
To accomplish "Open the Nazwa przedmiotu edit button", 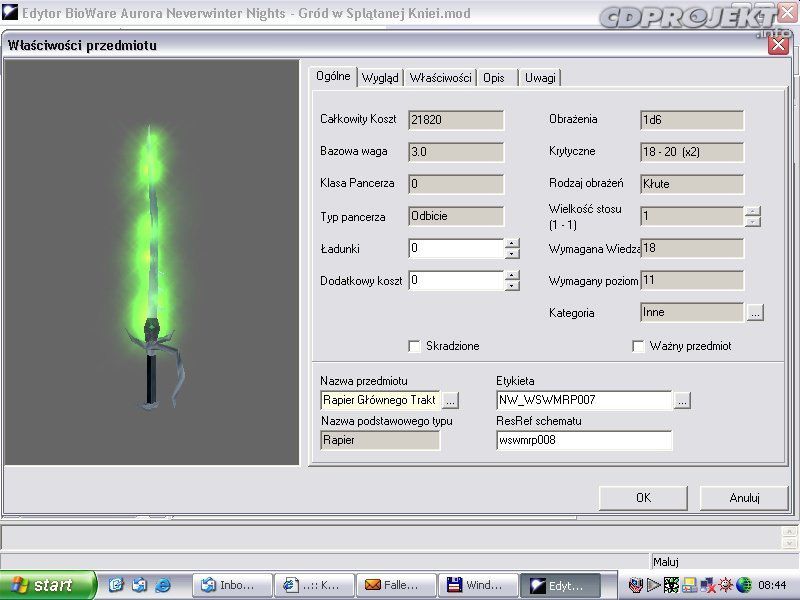I will click(449, 401).
